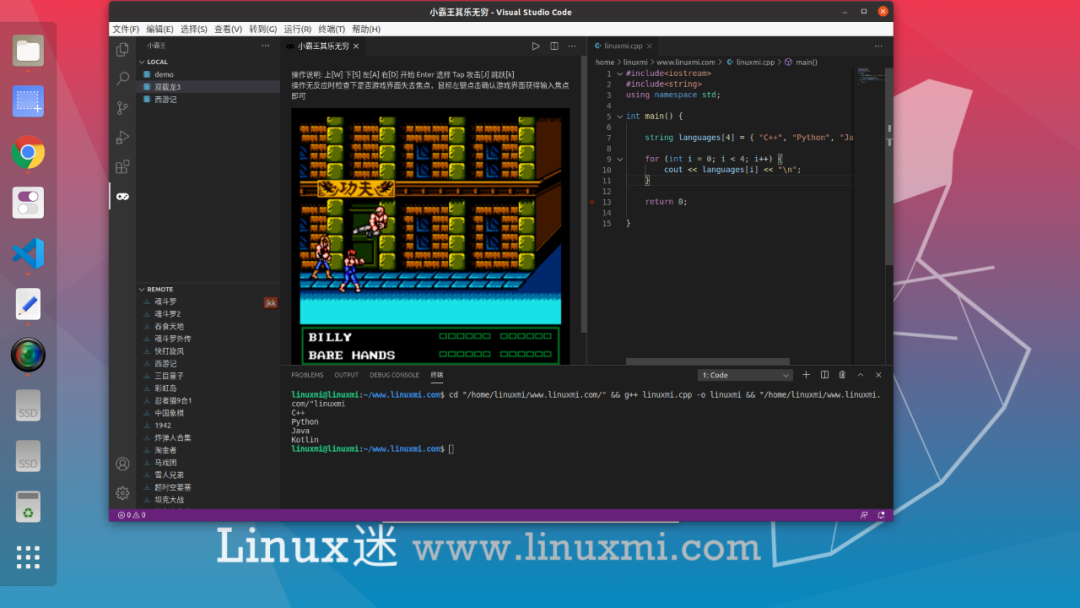Viewport: 1080px width, 608px height.
Task: Split the terminal panel
Action: click(824, 375)
